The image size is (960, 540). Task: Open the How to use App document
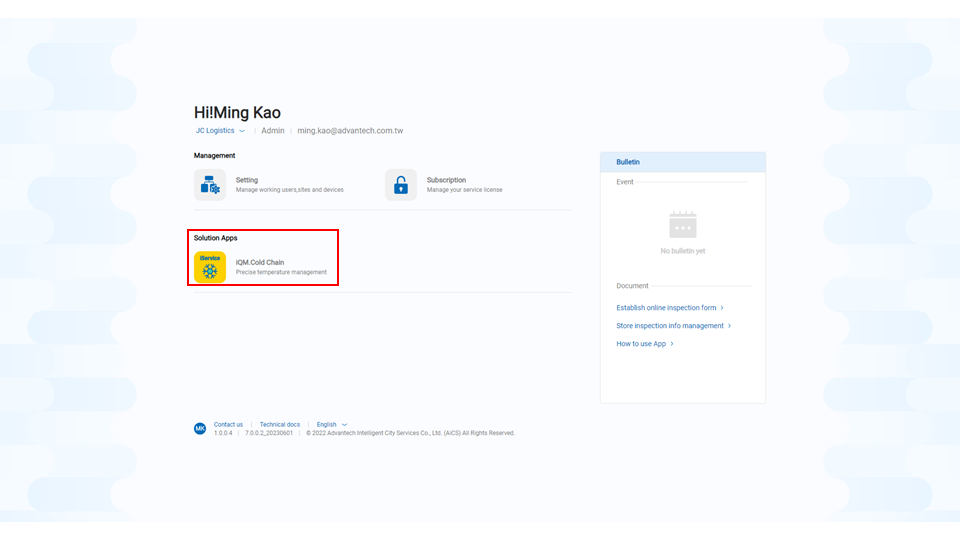tap(641, 344)
